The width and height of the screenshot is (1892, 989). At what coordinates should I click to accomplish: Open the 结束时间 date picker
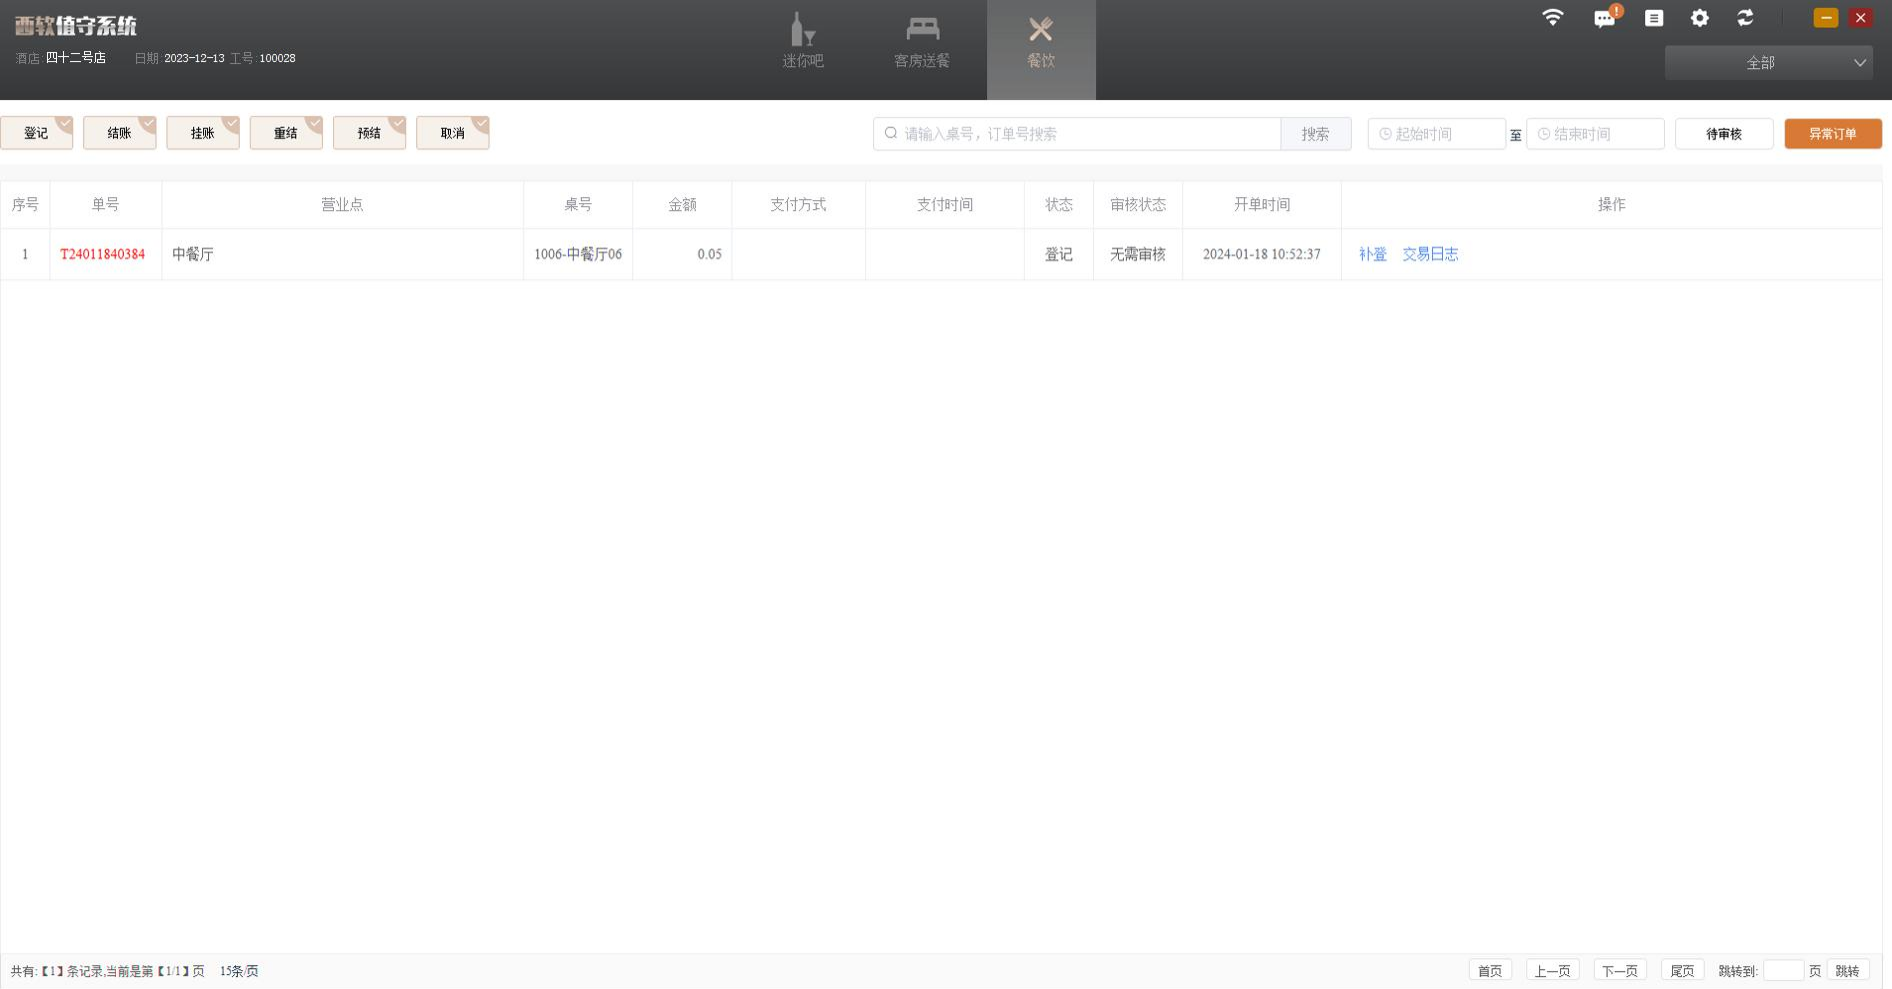tap(1595, 134)
